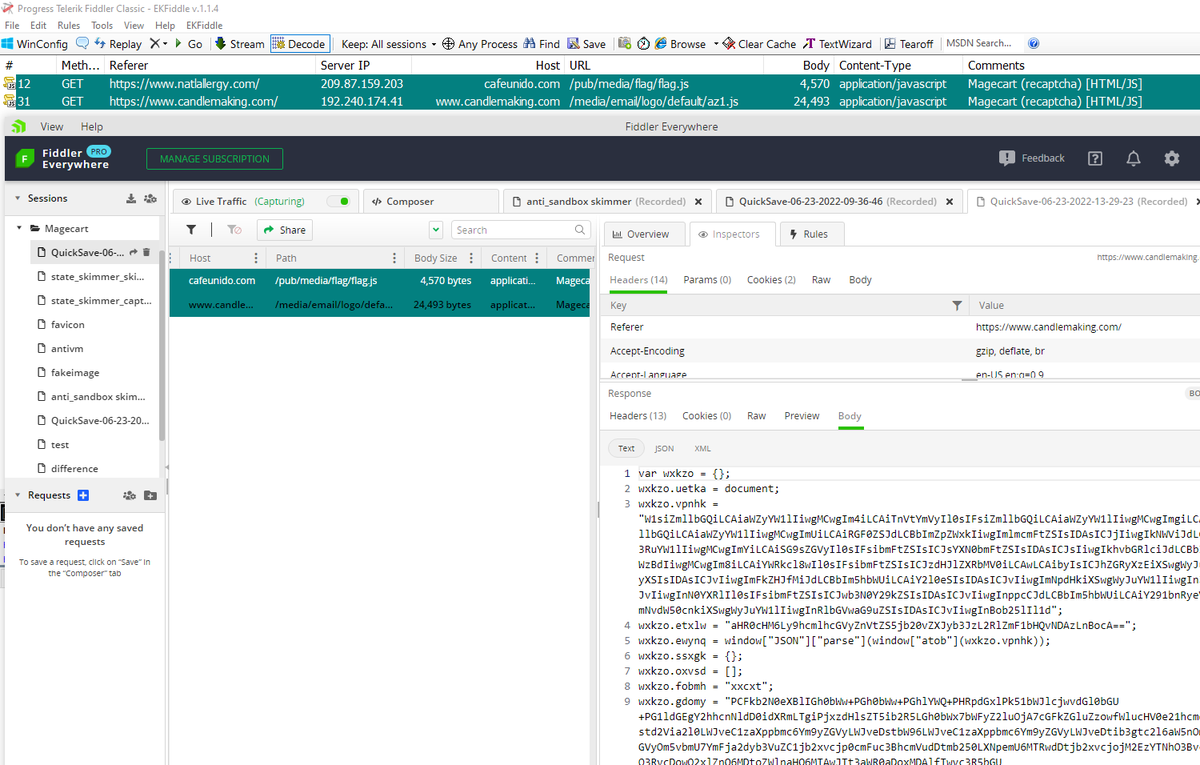This screenshot has height=765, width=1200.
Task: Open the Remove (X) dropdown in Fiddler Classic
Action: click(158, 44)
